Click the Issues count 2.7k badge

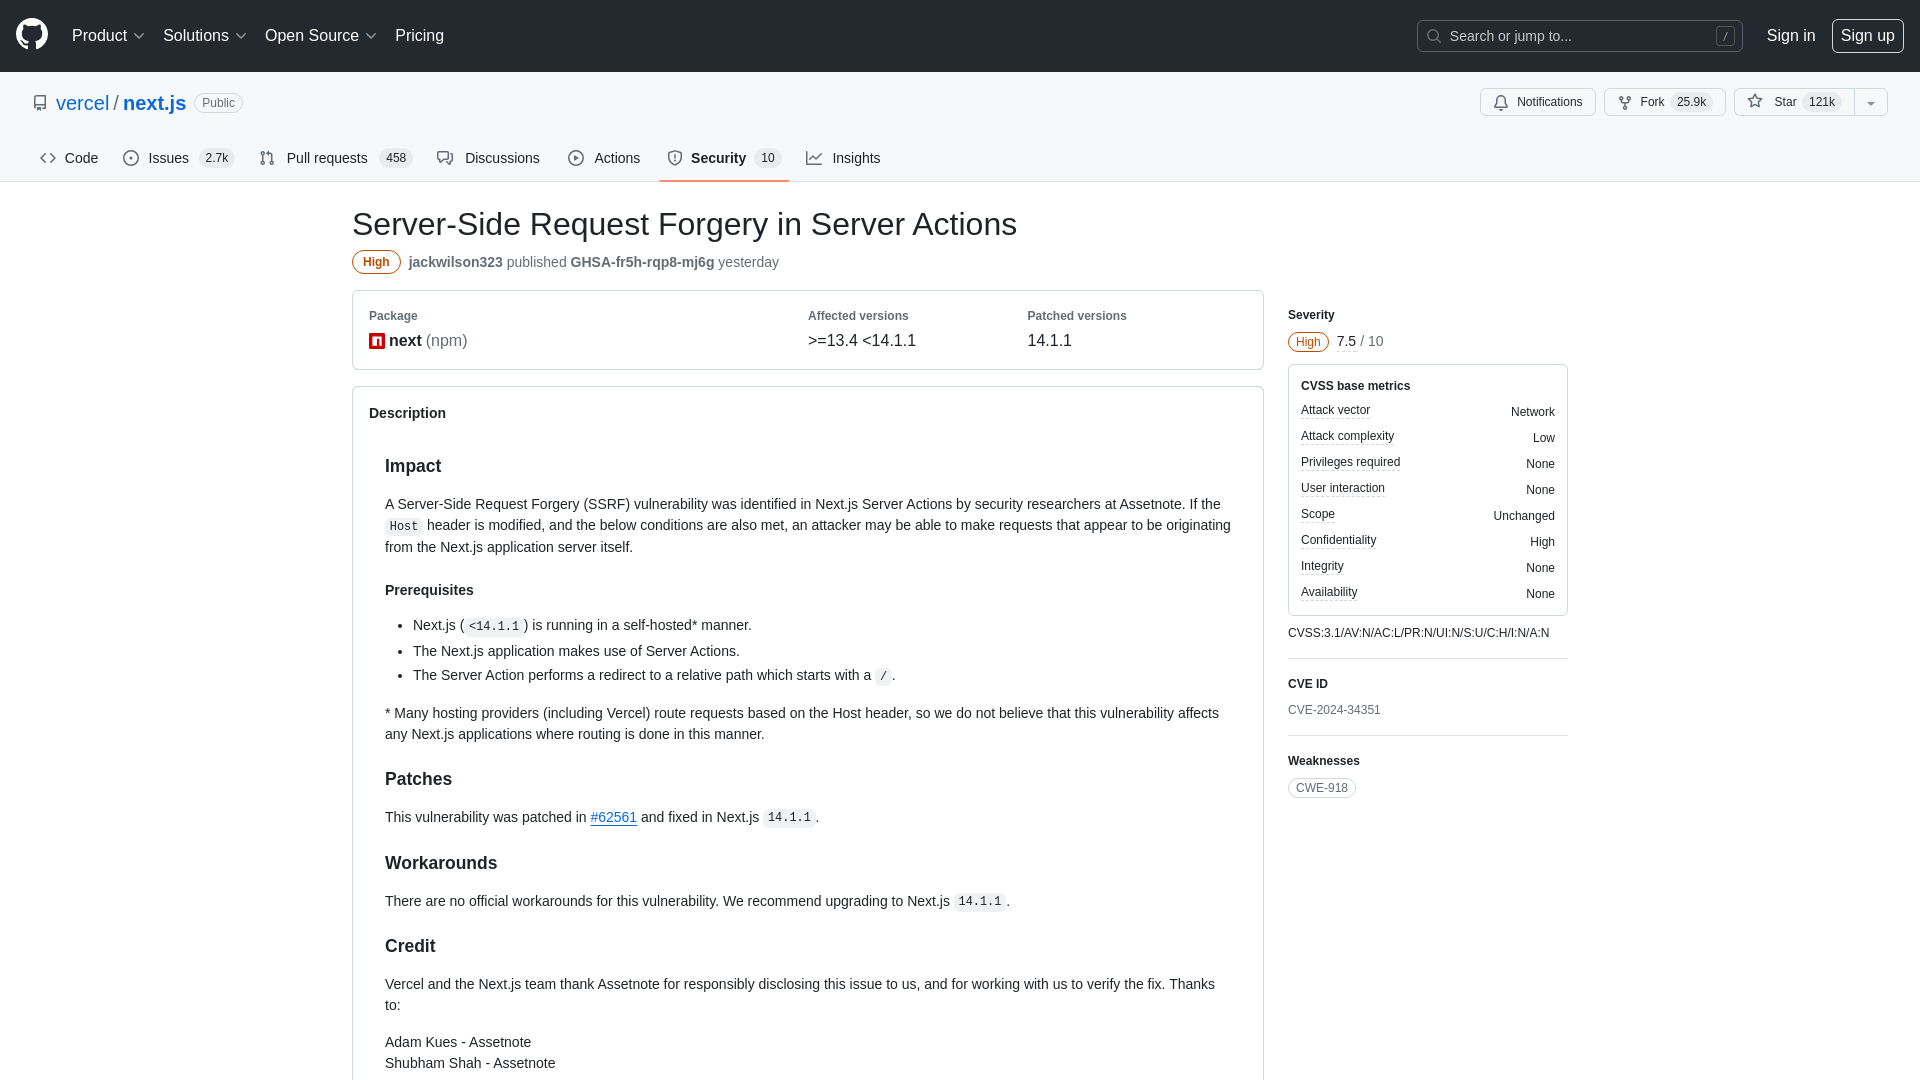216,158
